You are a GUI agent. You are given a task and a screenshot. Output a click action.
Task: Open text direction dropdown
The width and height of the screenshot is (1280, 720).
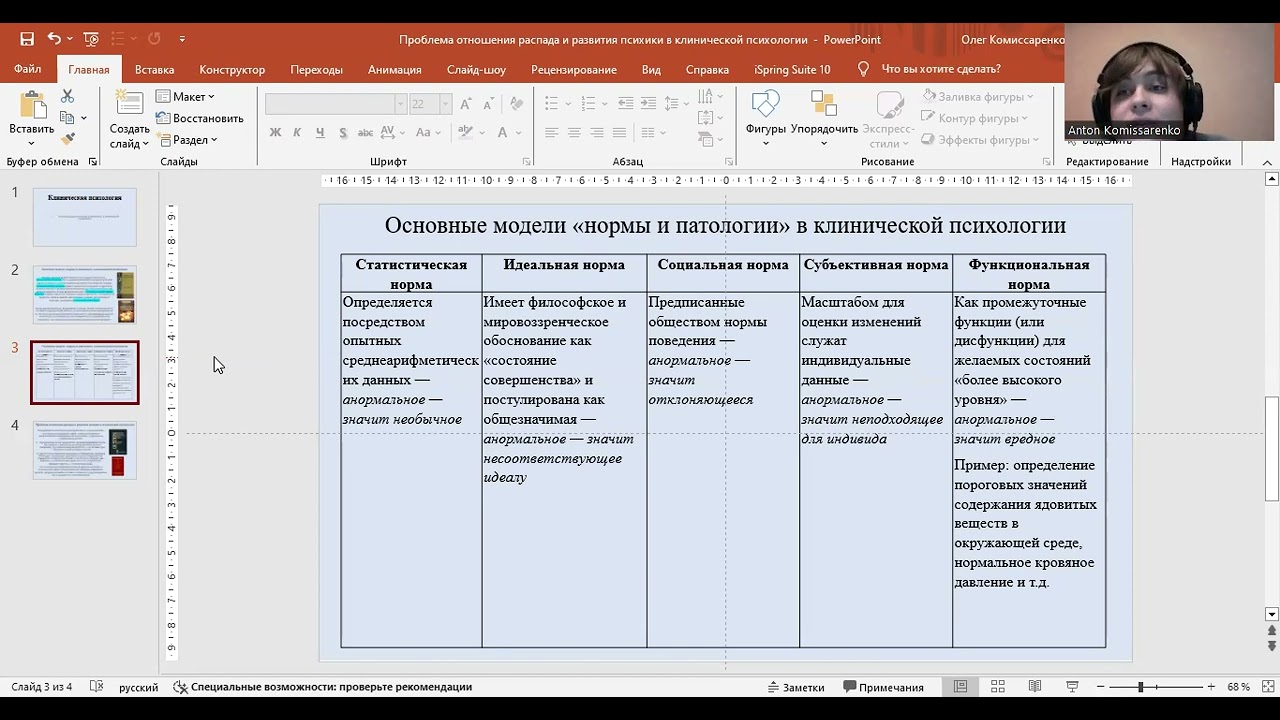pyautogui.click(x=711, y=96)
